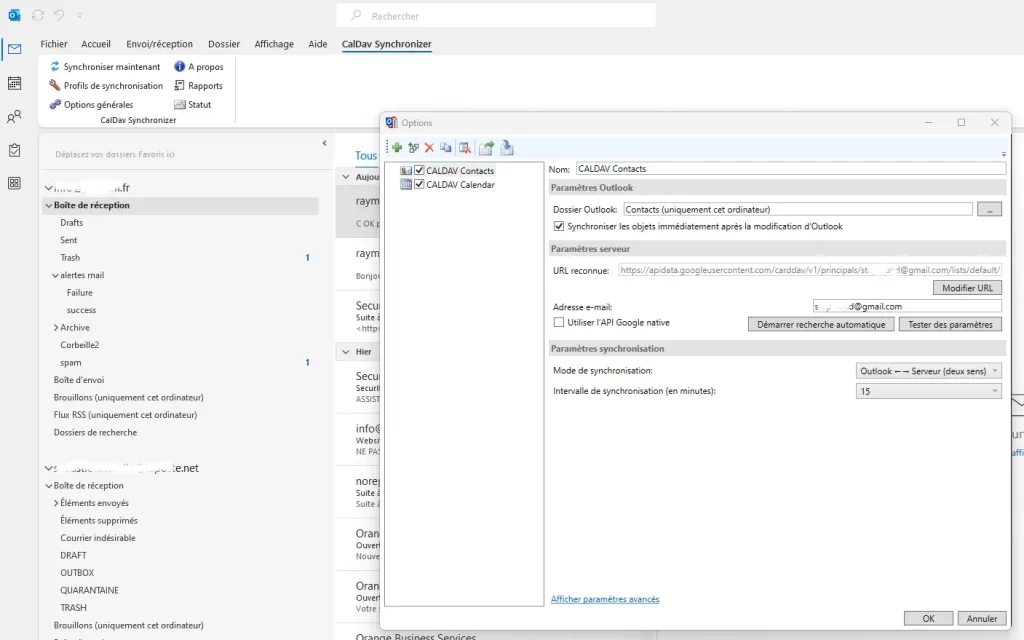The width and height of the screenshot is (1024, 640).
Task: Click the contacts icon beside CALDAV Contacts
Action: (406, 170)
